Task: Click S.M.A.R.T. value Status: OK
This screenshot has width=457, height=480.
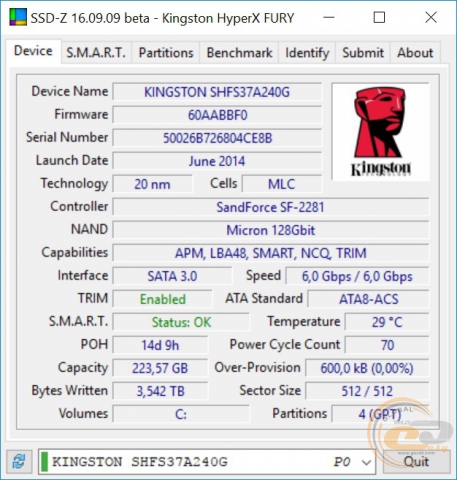Action: (181, 322)
